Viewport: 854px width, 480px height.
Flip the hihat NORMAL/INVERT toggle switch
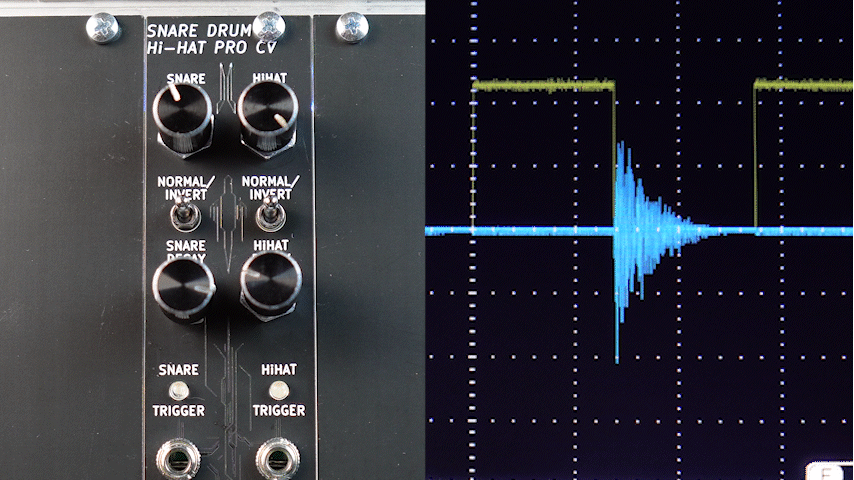click(270, 213)
